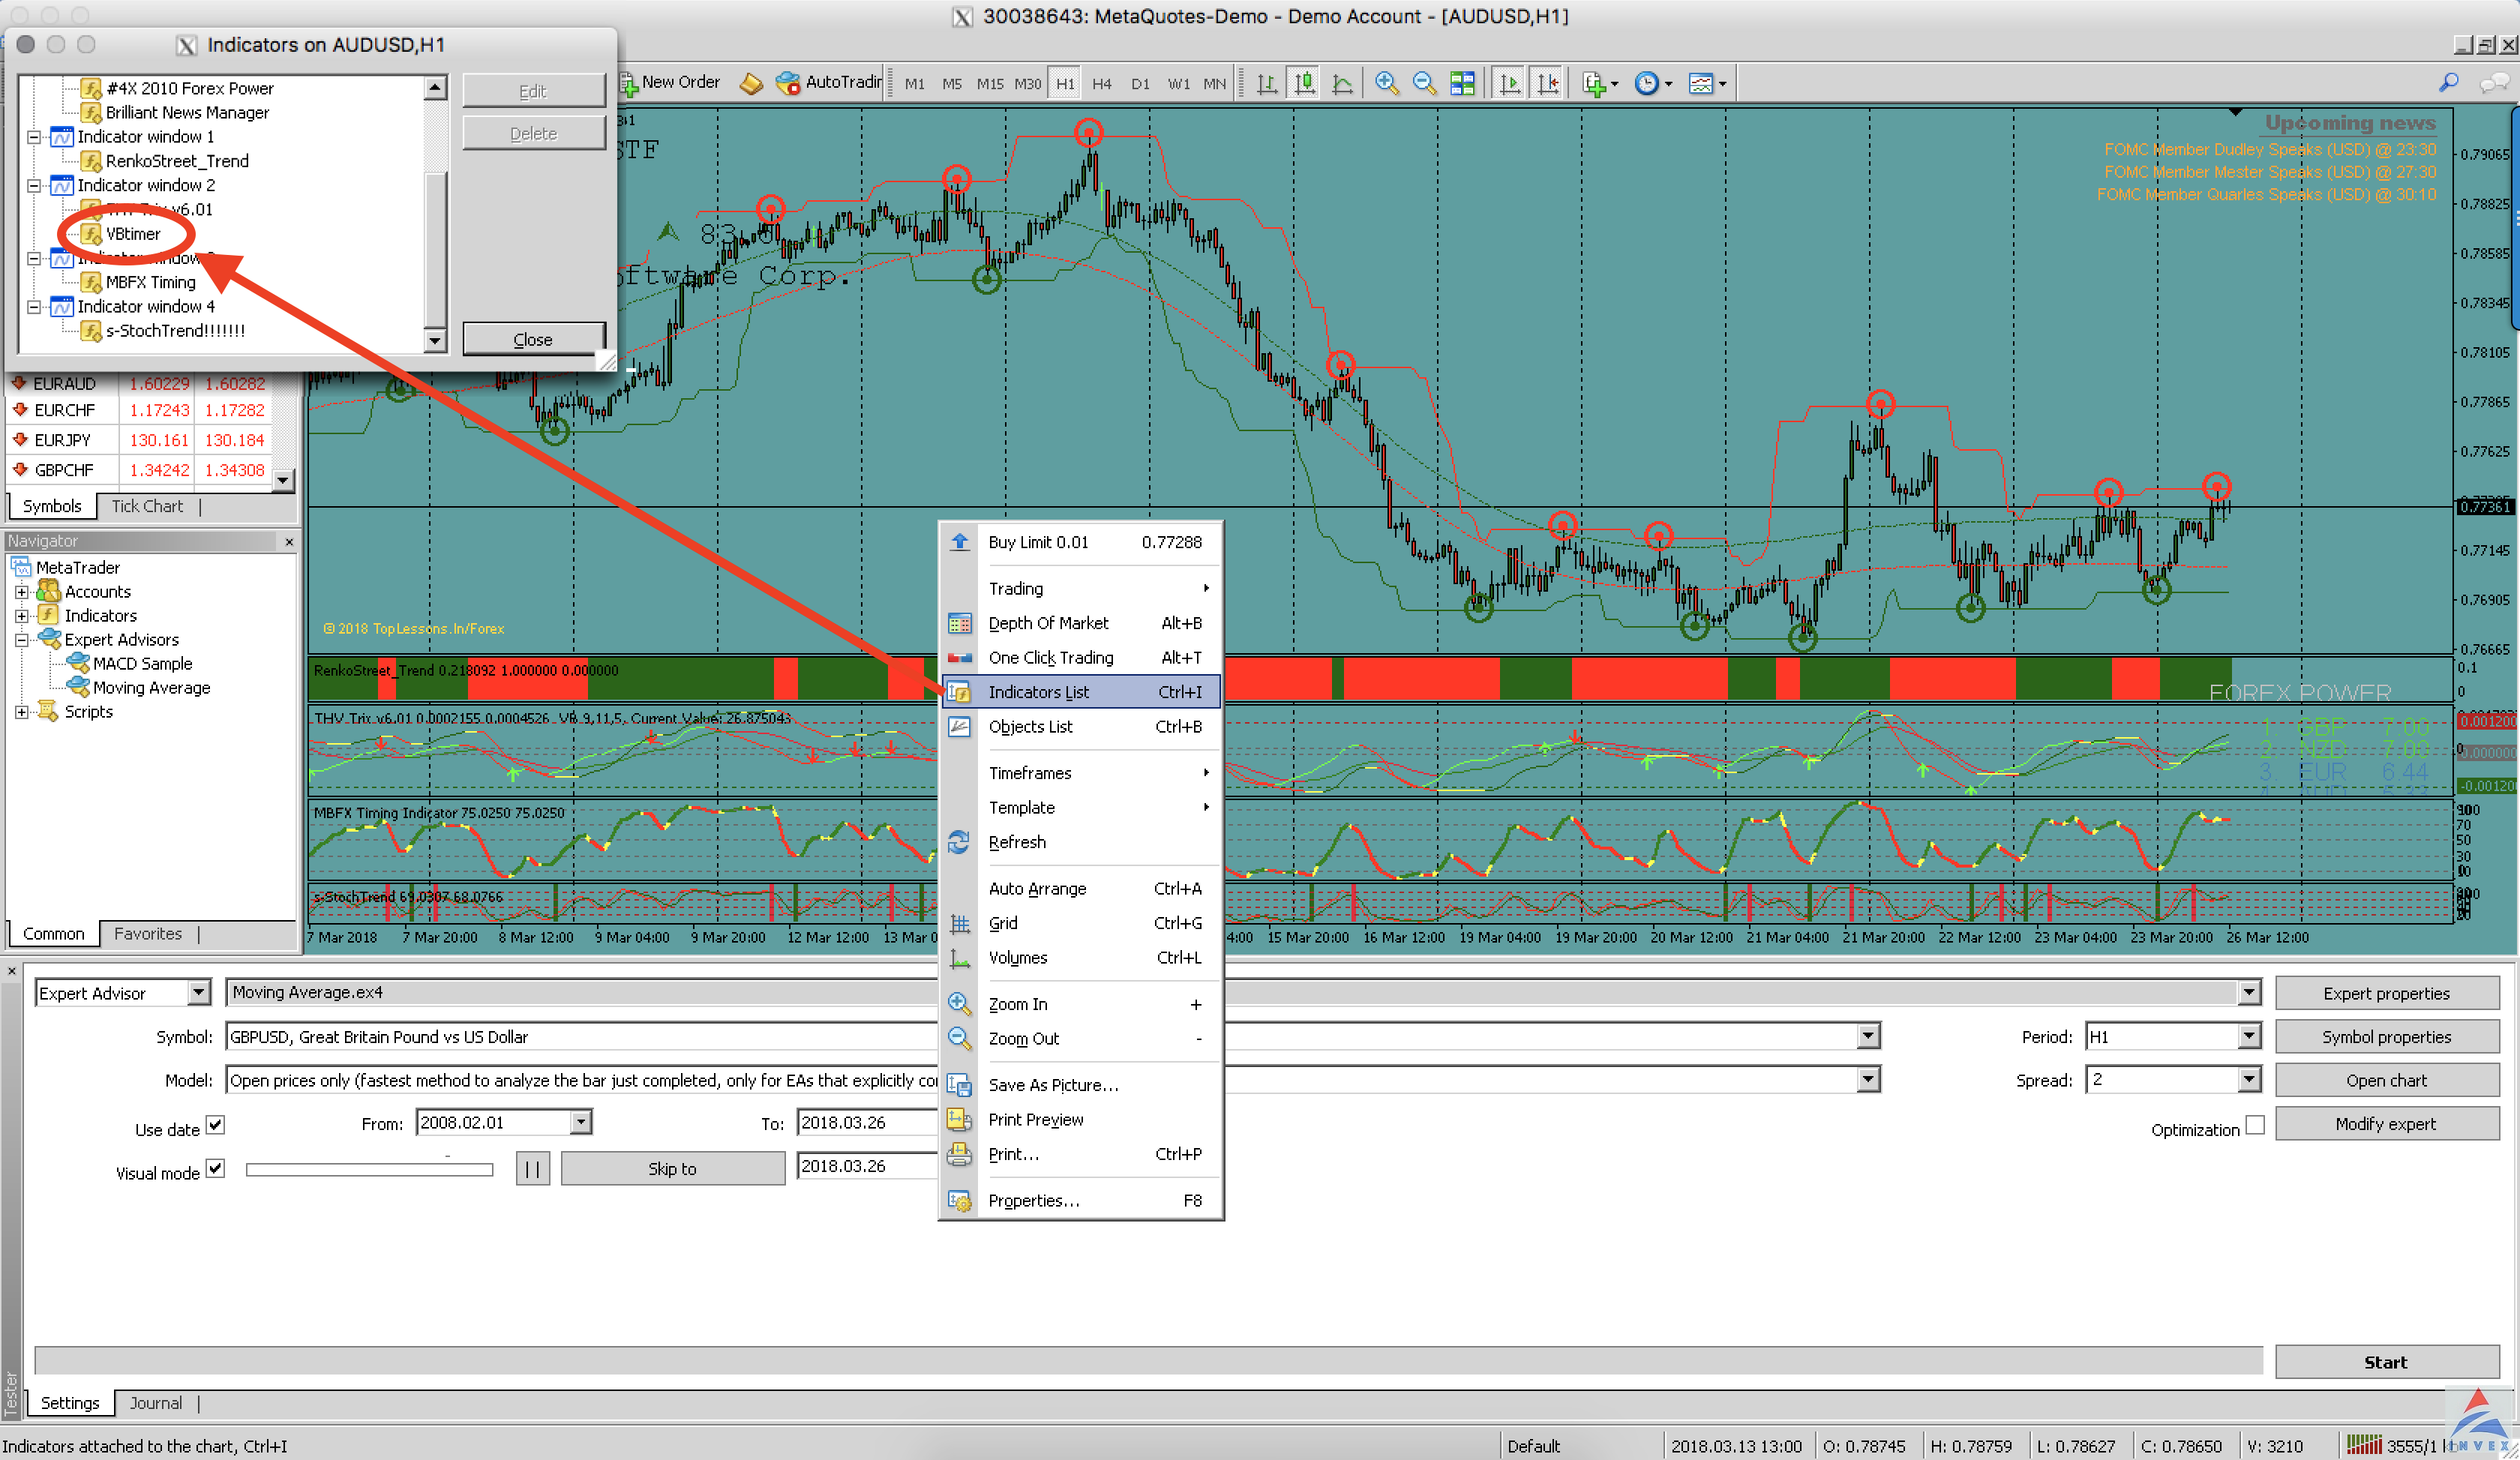This screenshot has width=2520, height=1460.
Task: Select MBFX Timing indicator in list
Action: [x=151, y=282]
